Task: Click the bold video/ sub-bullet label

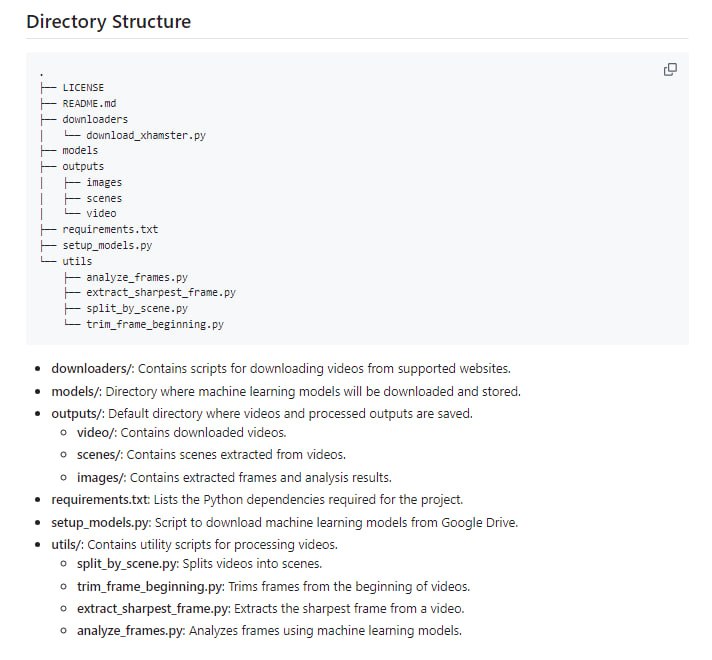Action: point(98,433)
